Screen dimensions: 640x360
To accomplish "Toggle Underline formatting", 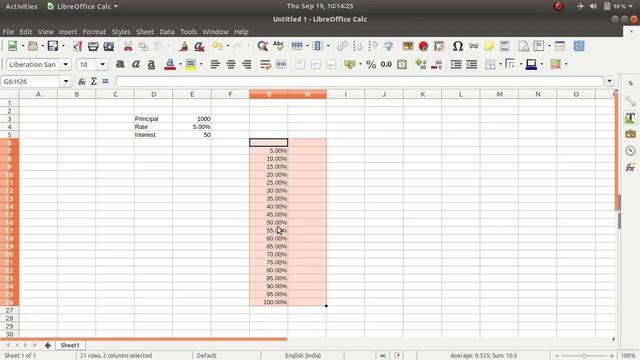I will (151, 64).
